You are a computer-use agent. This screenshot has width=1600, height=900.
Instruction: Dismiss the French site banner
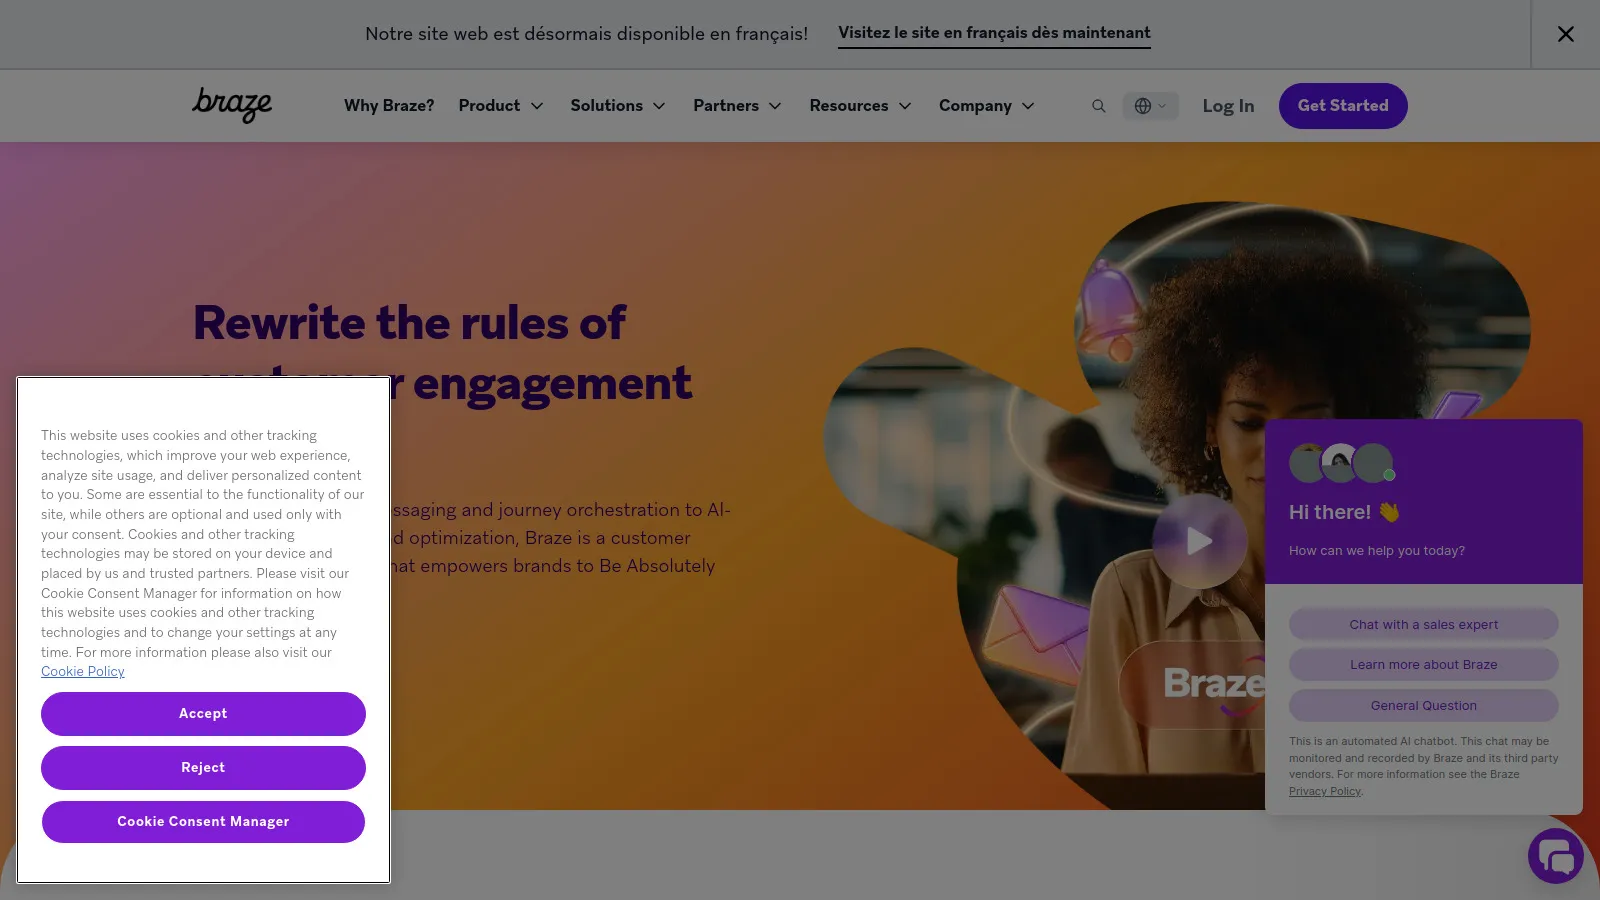[x=1565, y=33]
